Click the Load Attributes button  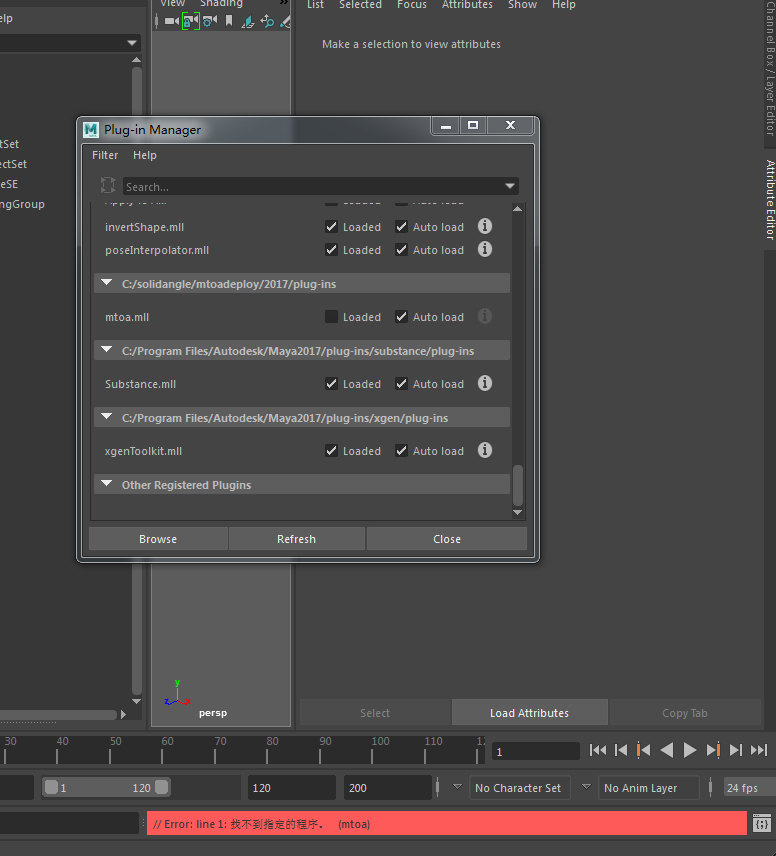coord(529,712)
